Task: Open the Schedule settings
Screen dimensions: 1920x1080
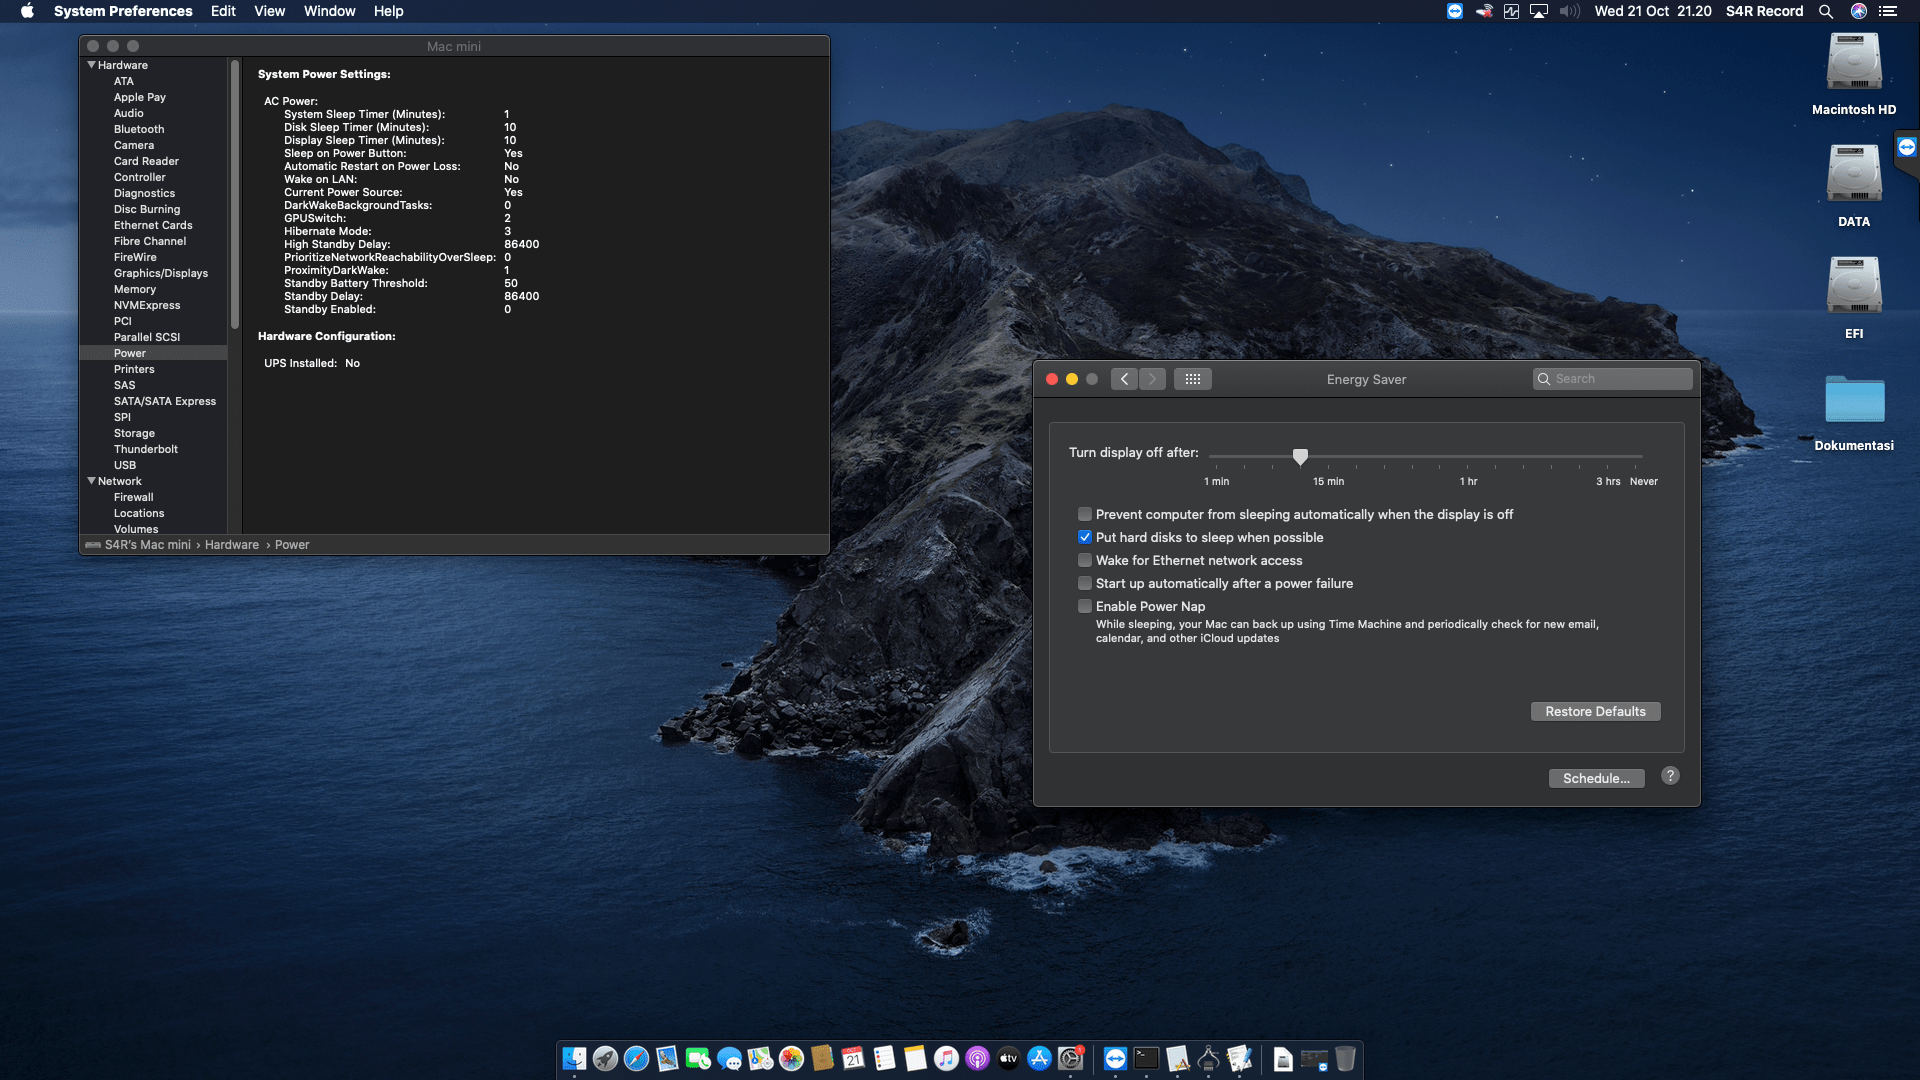Action: point(1596,778)
